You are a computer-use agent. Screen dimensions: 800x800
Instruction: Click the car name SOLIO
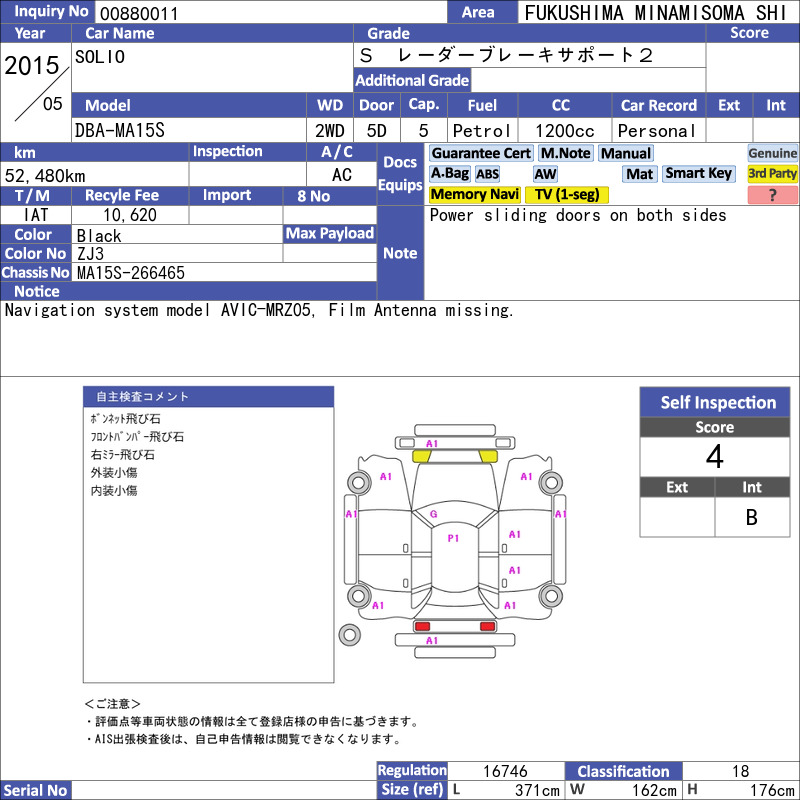100,57
